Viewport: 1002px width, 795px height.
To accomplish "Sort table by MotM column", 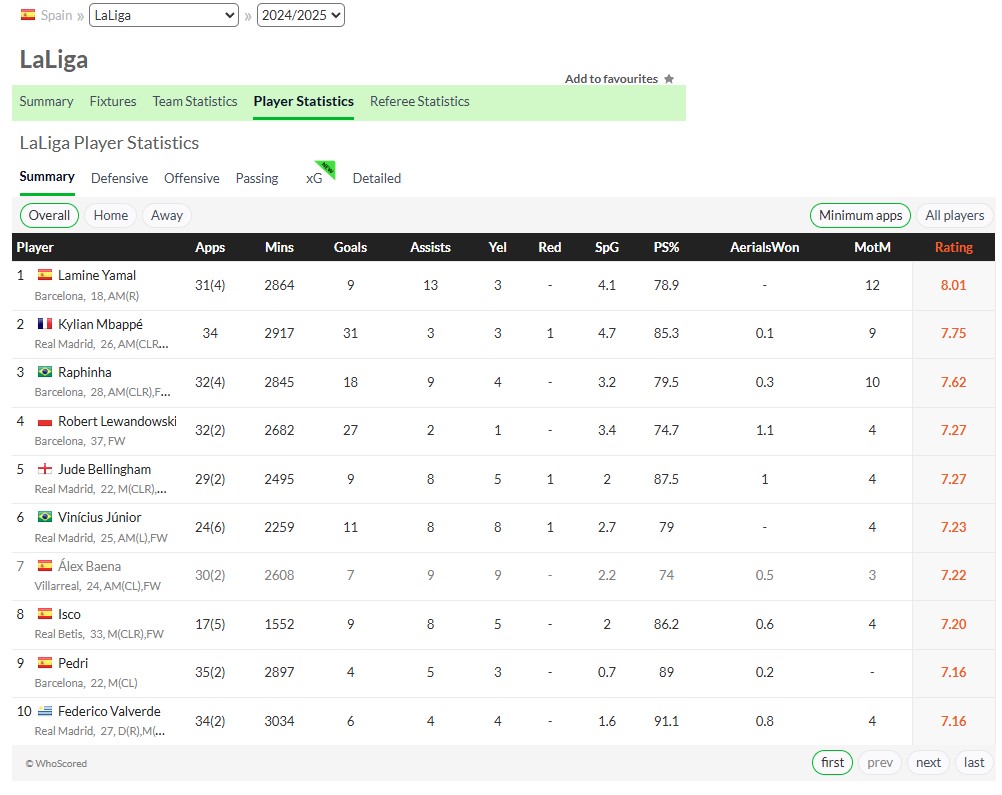I will (872, 247).
